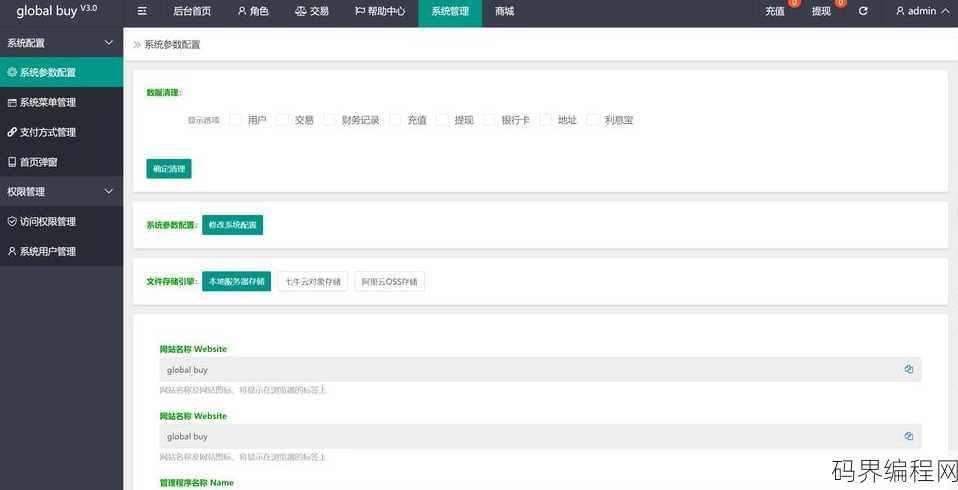
Task: Click the 确定清理 button
Action: 169,169
